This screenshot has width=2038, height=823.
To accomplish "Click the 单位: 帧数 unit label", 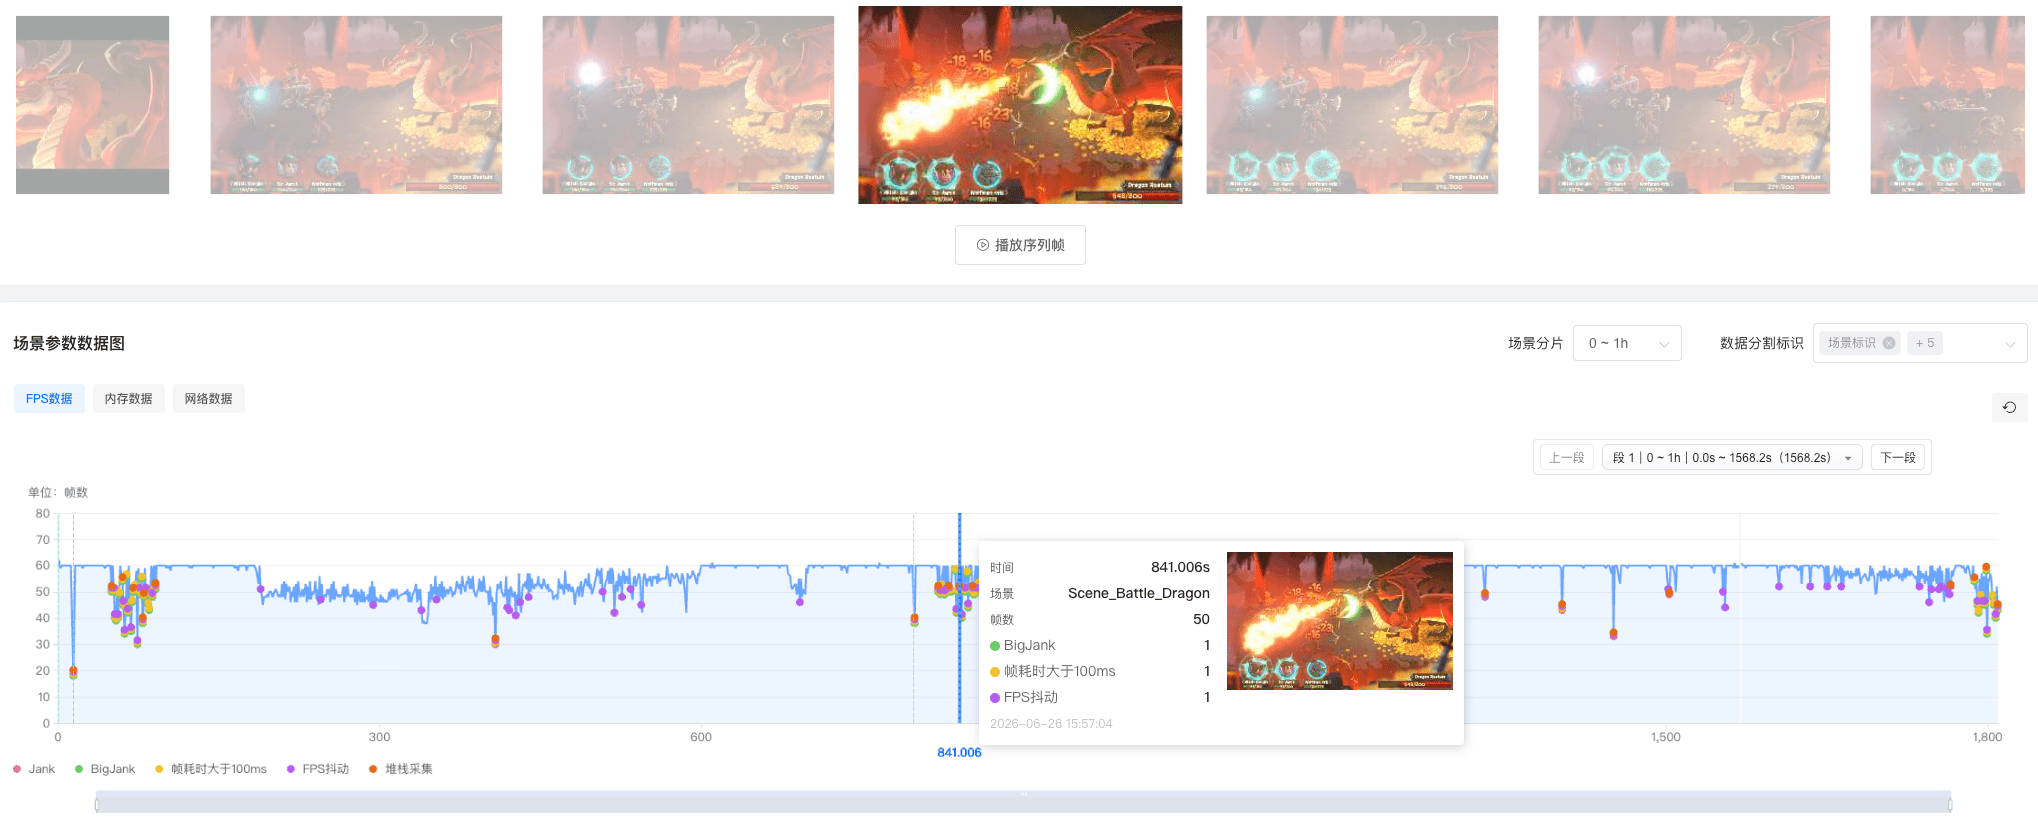I will [58, 492].
